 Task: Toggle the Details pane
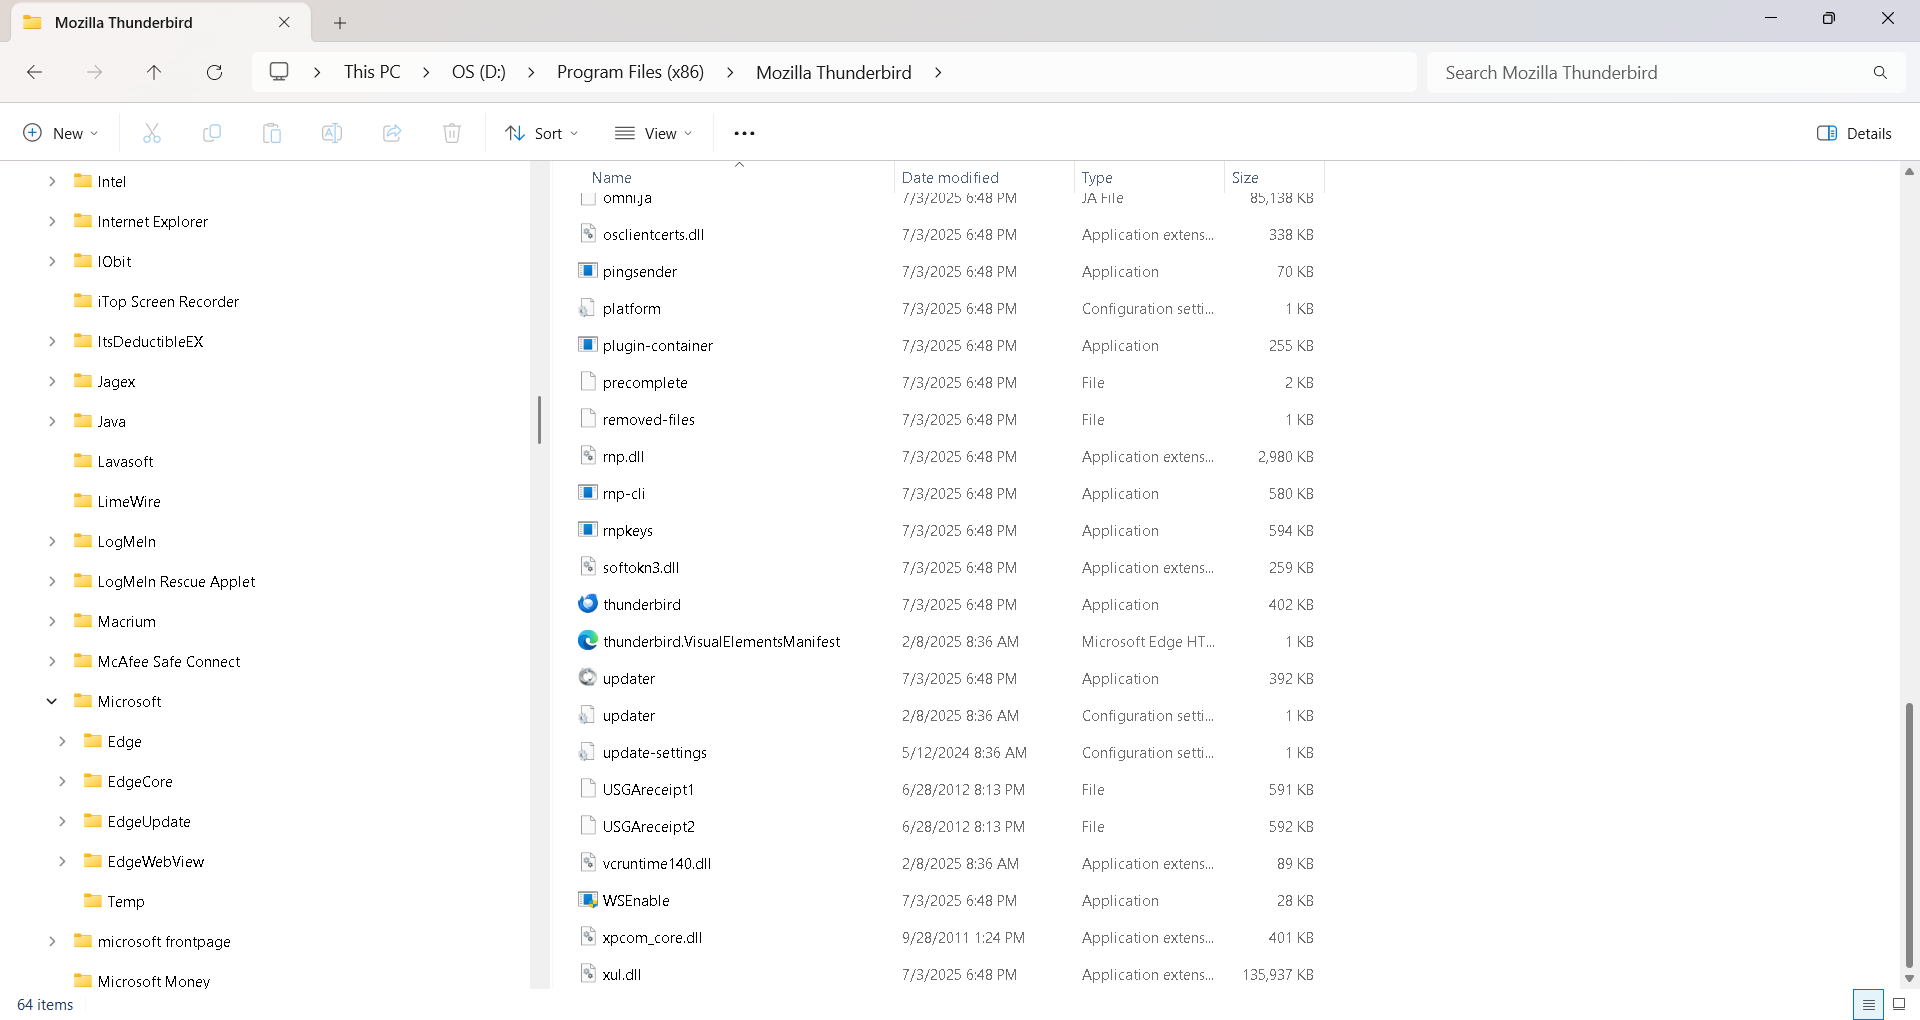coord(1854,133)
